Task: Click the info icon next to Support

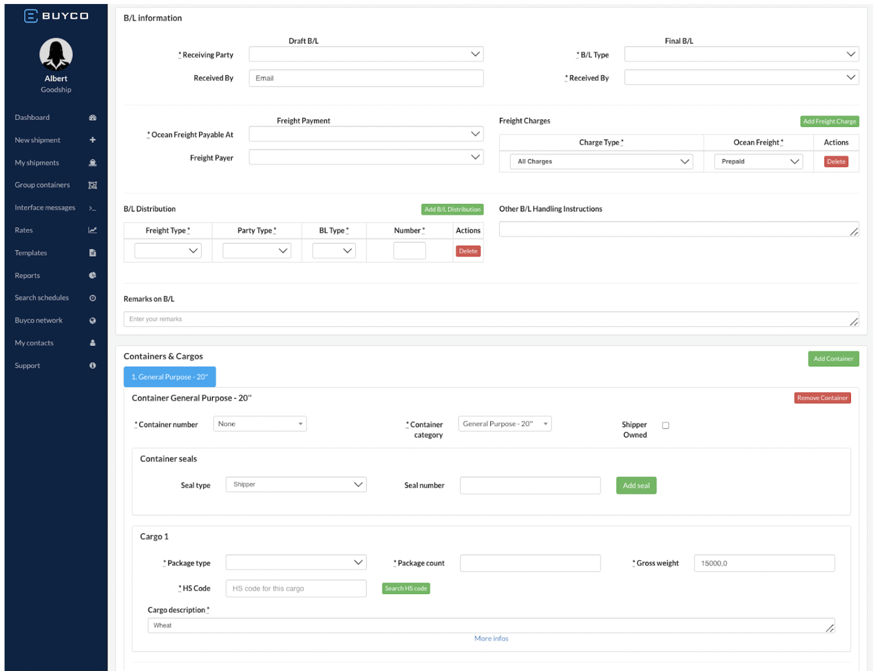Action: (x=92, y=365)
